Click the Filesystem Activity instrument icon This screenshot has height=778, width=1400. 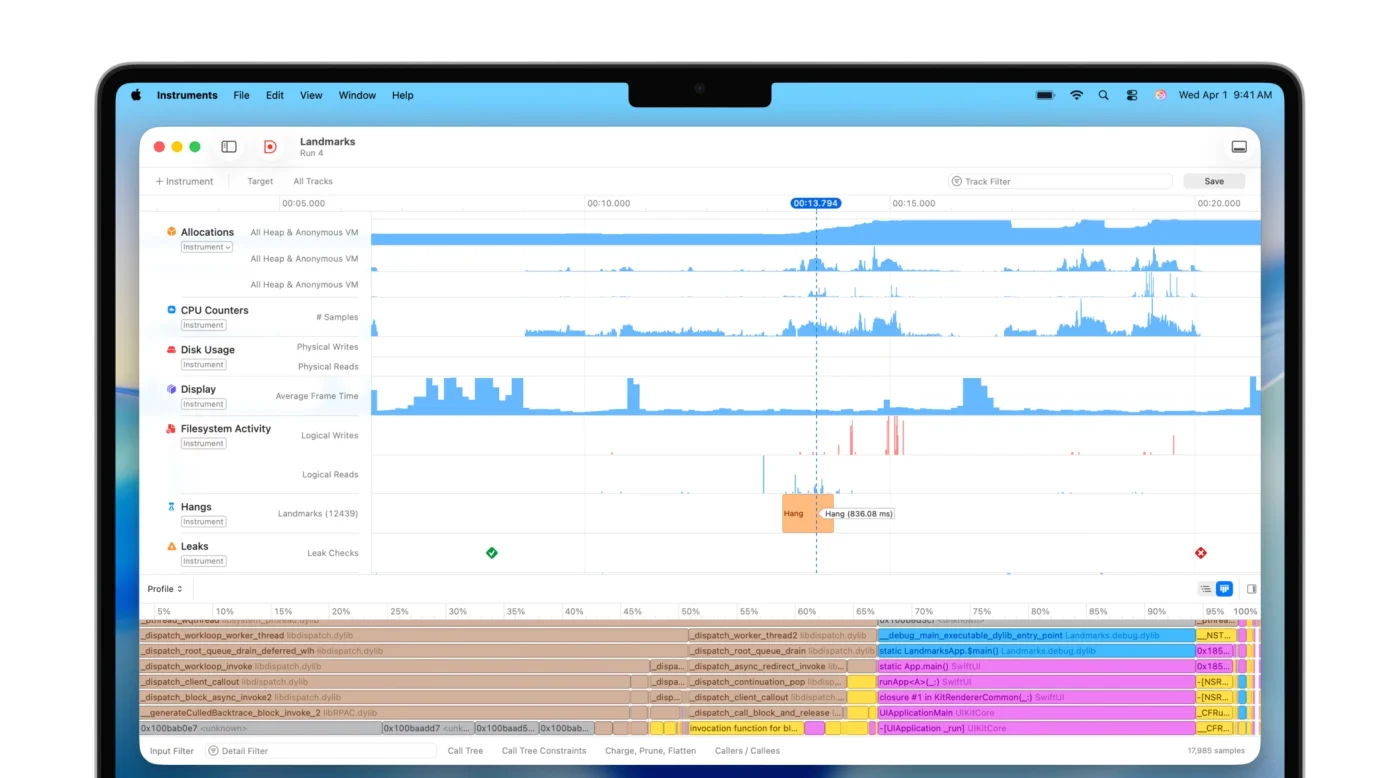point(171,428)
